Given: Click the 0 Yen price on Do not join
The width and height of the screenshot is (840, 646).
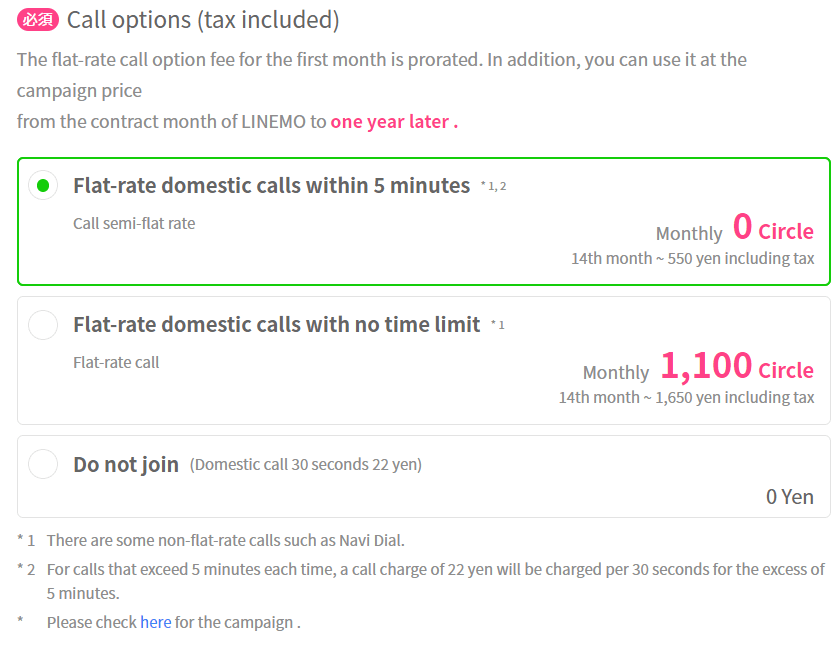Looking at the screenshot, I should pos(791,495).
